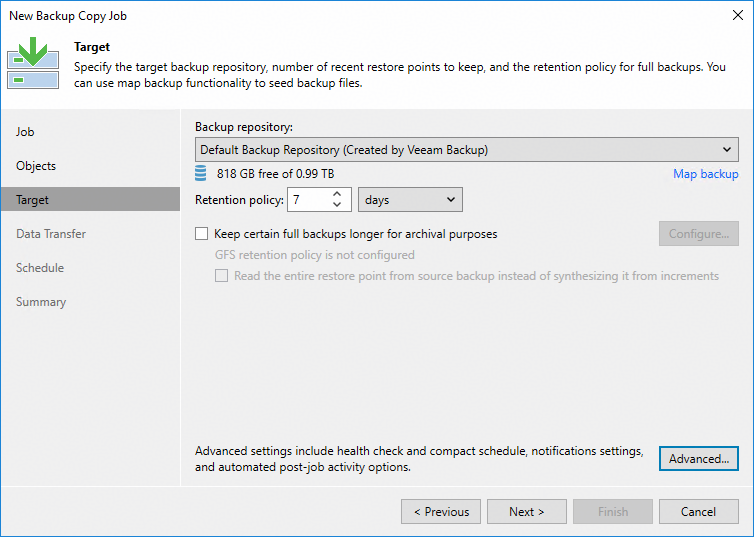Go to the Job wizard step
This screenshot has height=537, width=754.
26,132
